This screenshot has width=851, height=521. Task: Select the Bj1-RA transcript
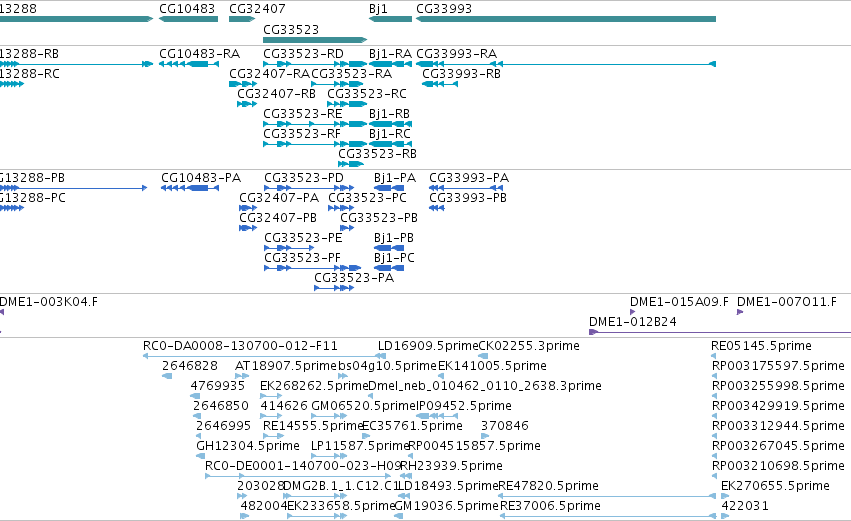(390, 64)
